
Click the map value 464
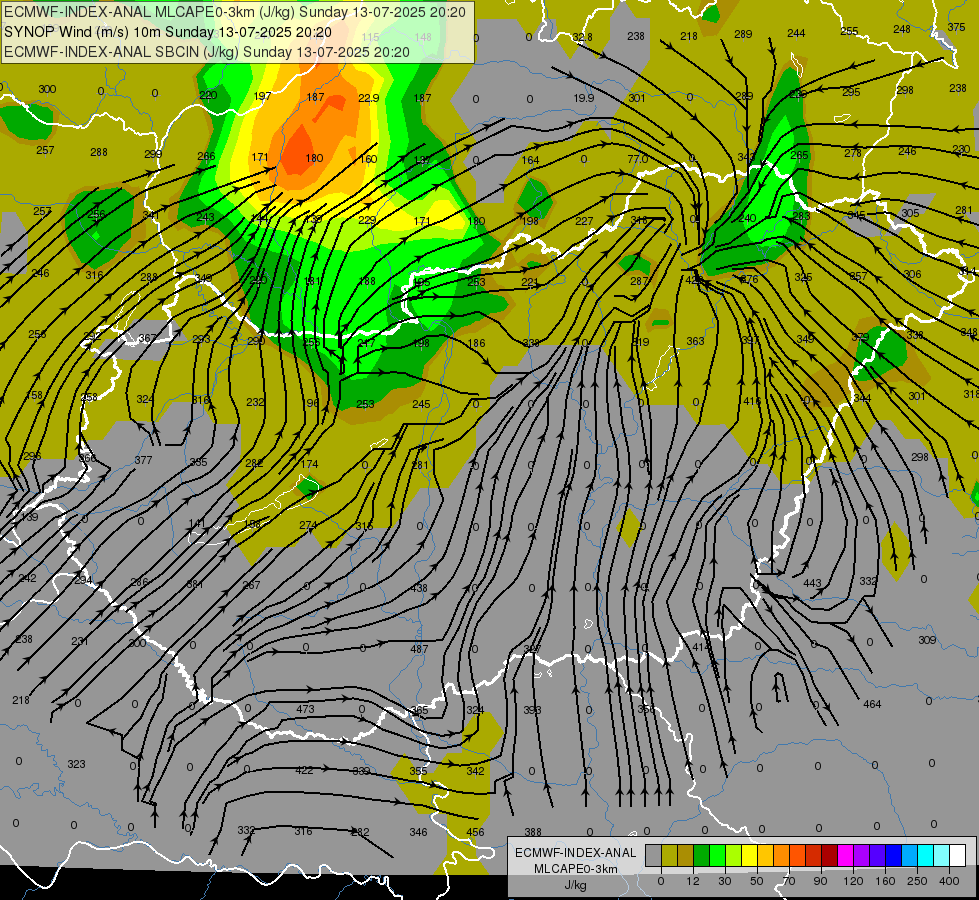point(872,704)
